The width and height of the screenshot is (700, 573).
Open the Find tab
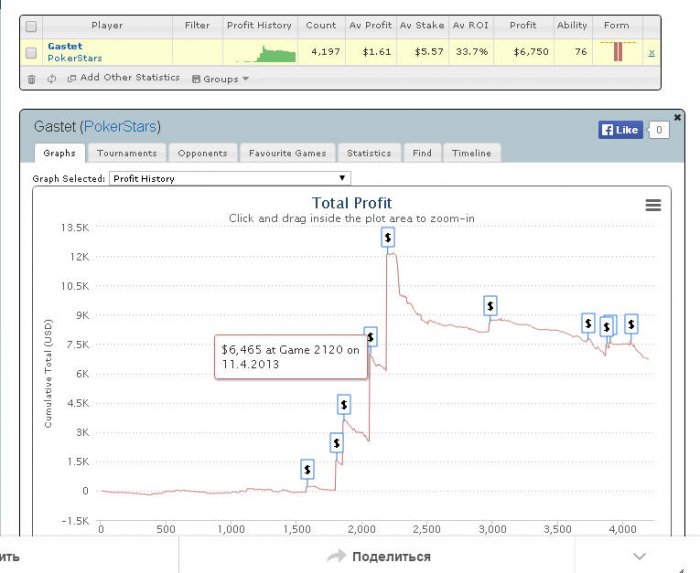point(422,153)
